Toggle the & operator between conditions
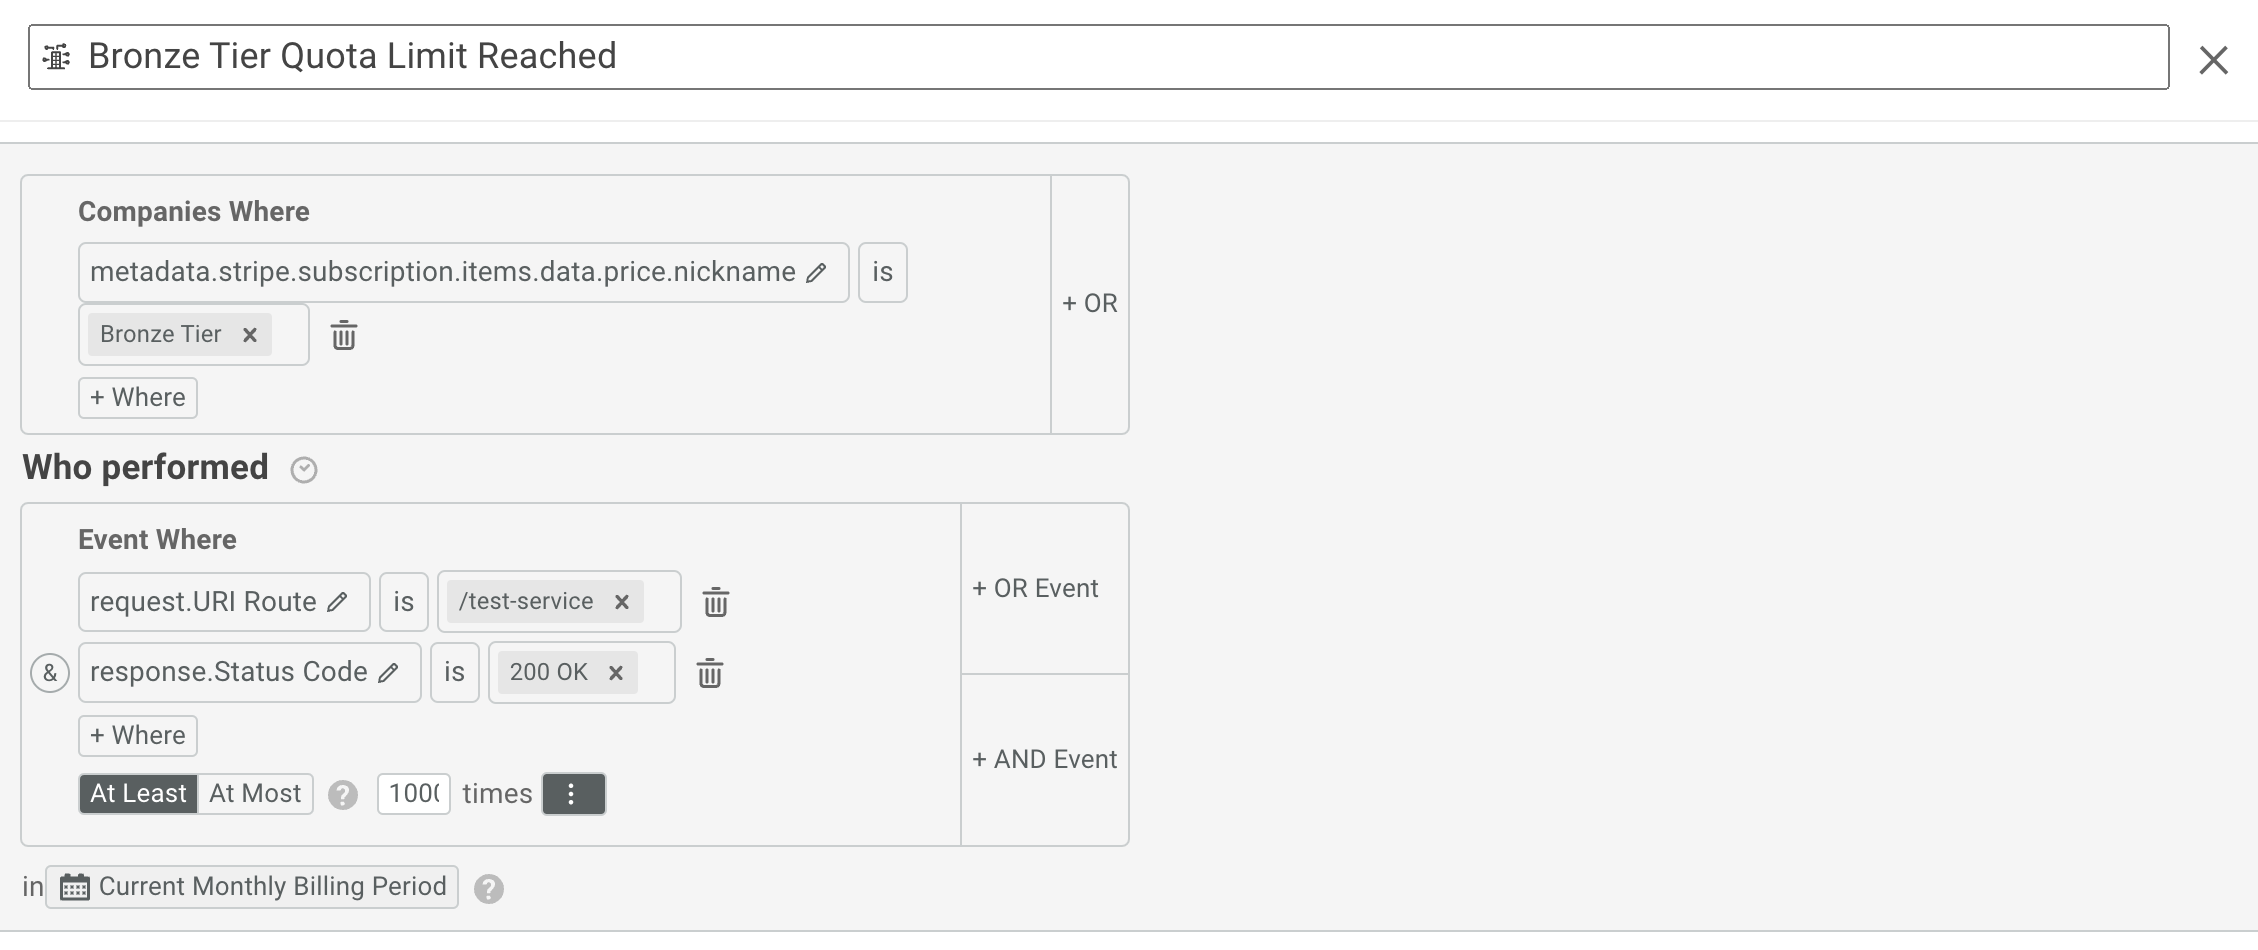Image resolution: width=2258 pixels, height=950 pixels. coord(50,673)
